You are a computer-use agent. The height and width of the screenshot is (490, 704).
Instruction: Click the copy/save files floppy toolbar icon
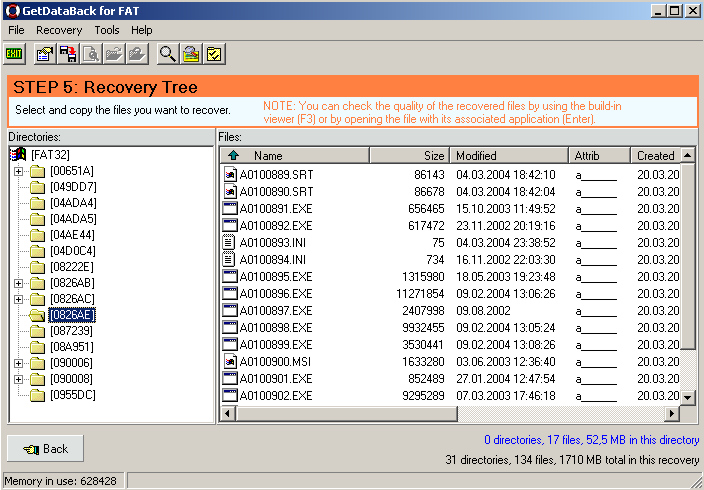pyautogui.click(x=68, y=54)
